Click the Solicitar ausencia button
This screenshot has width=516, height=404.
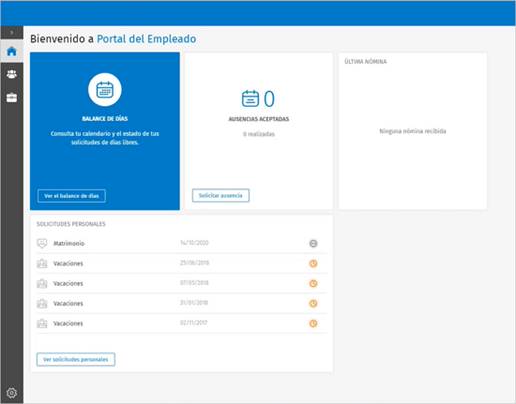[221, 195]
